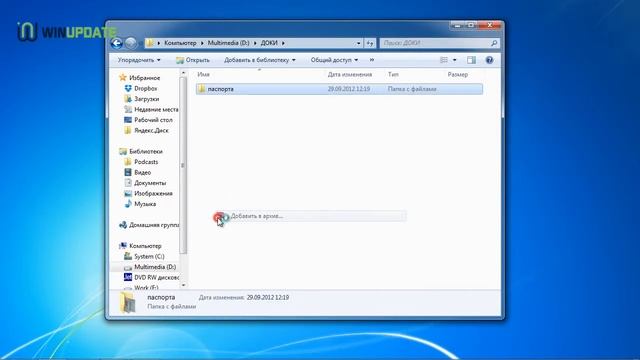Open the Общий доступ dropdown
The image size is (640, 360).
334,60
